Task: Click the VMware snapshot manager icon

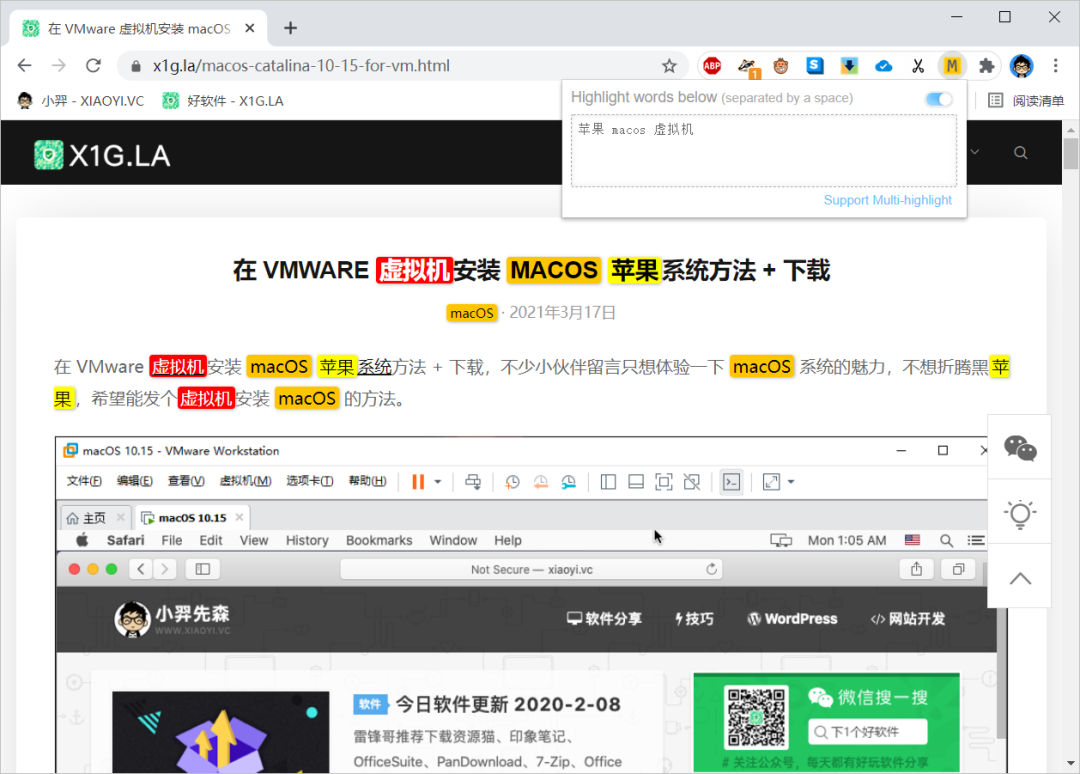Action: [x=568, y=482]
